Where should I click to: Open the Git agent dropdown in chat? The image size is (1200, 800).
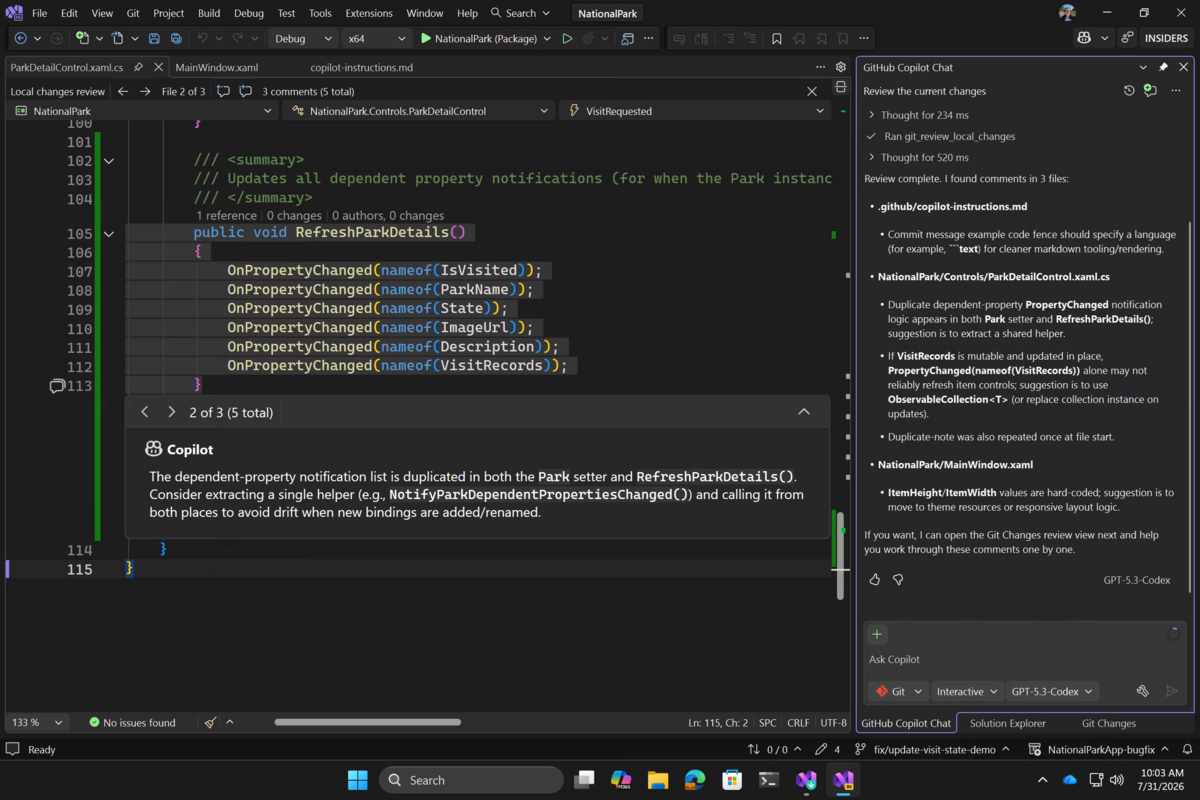(899, 691)
